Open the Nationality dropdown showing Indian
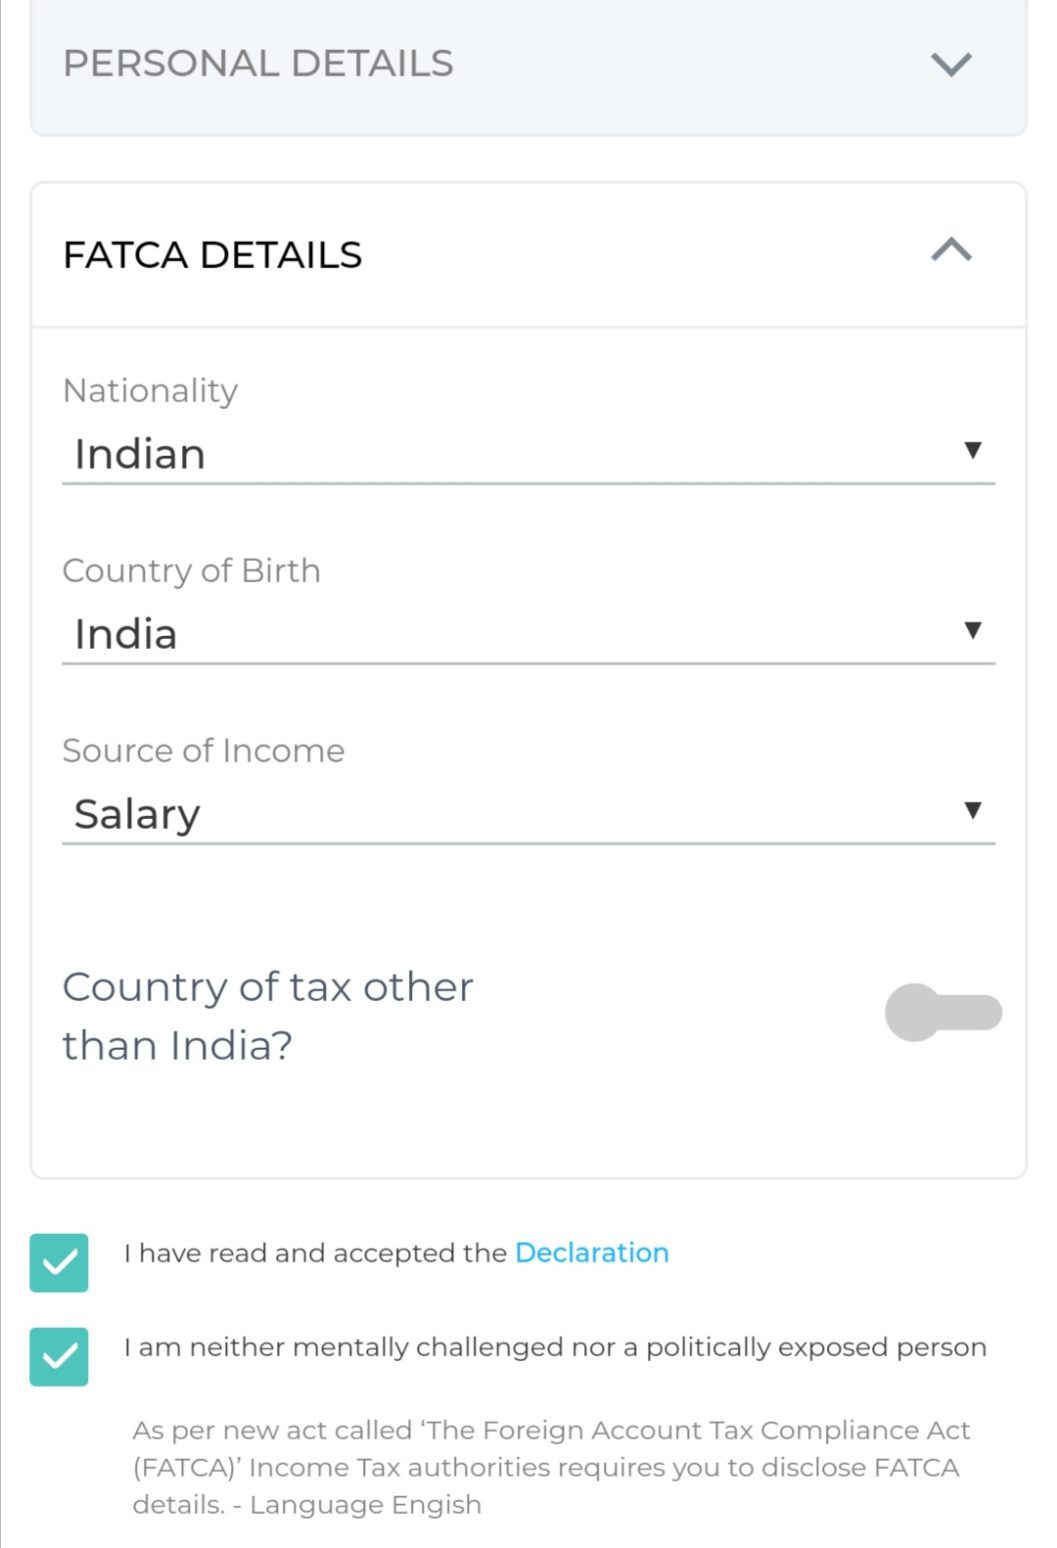The width and height of the screenshot is (1057, 1548). click(x=500, y=454)
